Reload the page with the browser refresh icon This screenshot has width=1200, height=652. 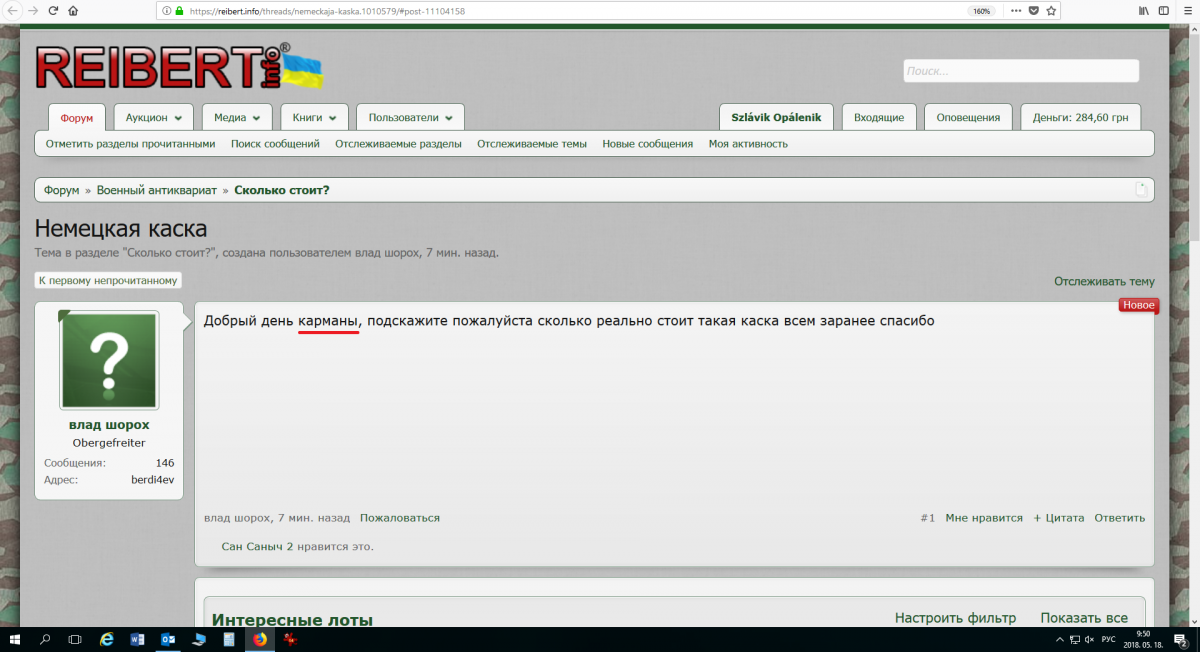(x=53, y=11)
